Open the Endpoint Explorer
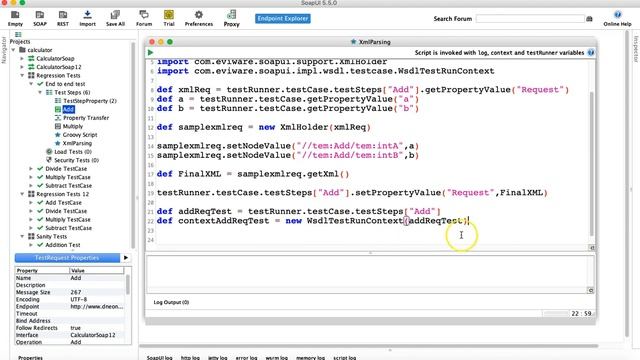 pos(282,18)
